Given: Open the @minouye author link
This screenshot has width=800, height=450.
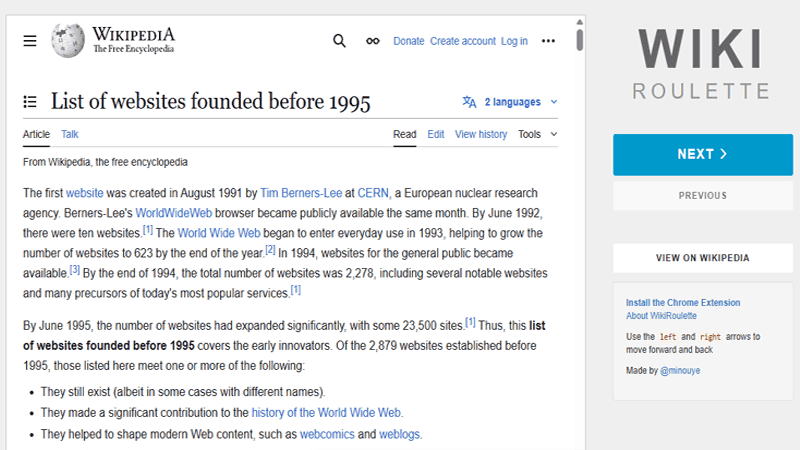Looking at the screenshot, I should (680, 370).
